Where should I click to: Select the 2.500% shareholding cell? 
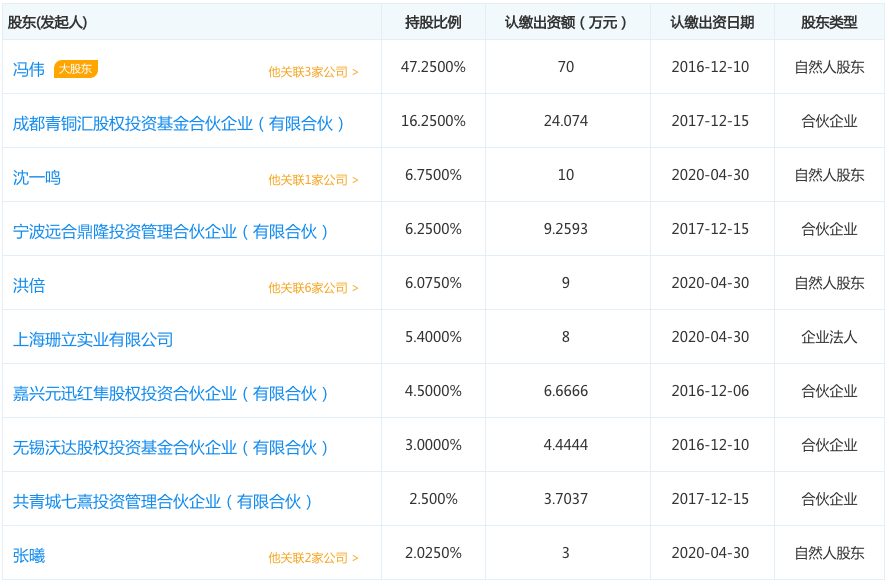point(433,499)
